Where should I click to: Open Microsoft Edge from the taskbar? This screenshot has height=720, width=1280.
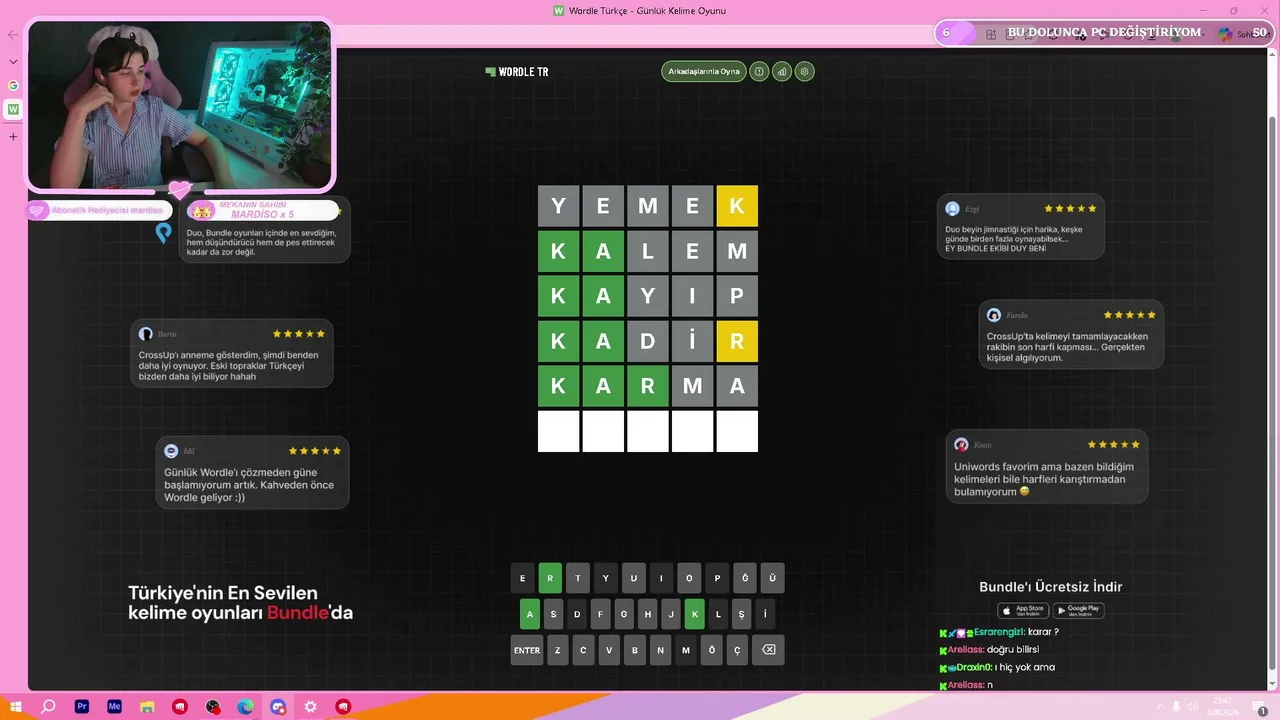(x=245, y=706)
